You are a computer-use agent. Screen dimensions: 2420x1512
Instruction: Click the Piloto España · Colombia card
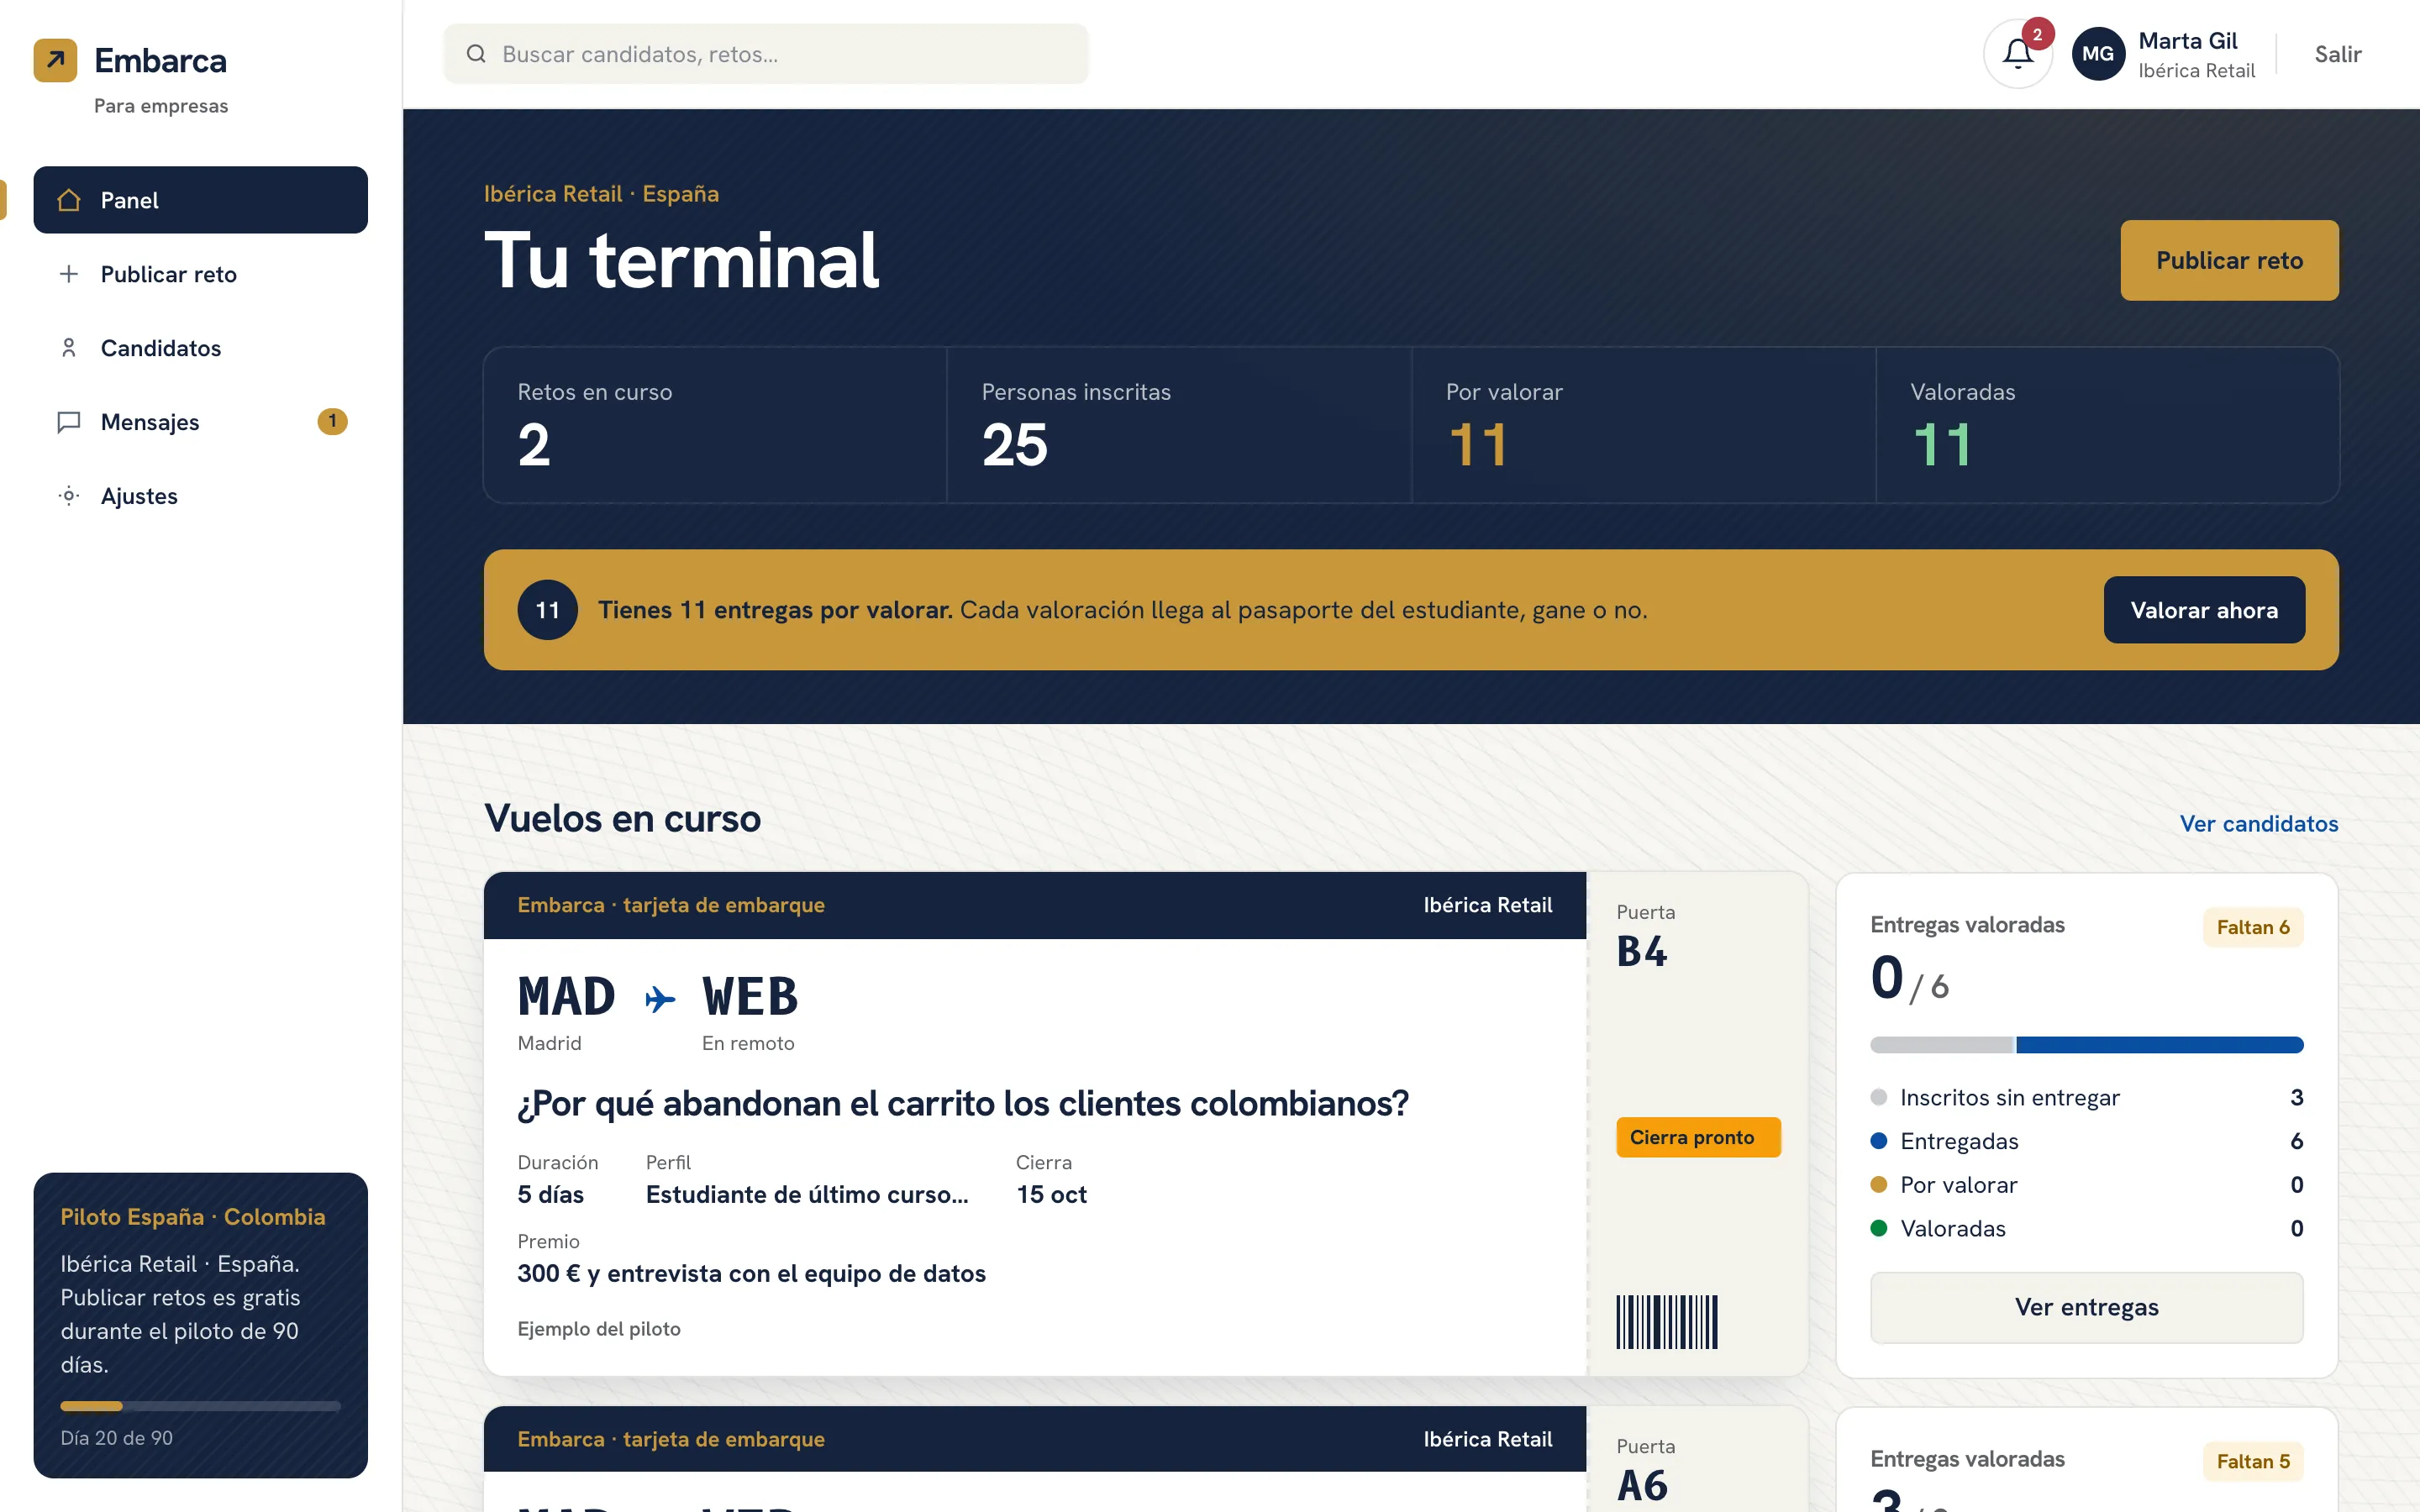[x=200, y=1325]
